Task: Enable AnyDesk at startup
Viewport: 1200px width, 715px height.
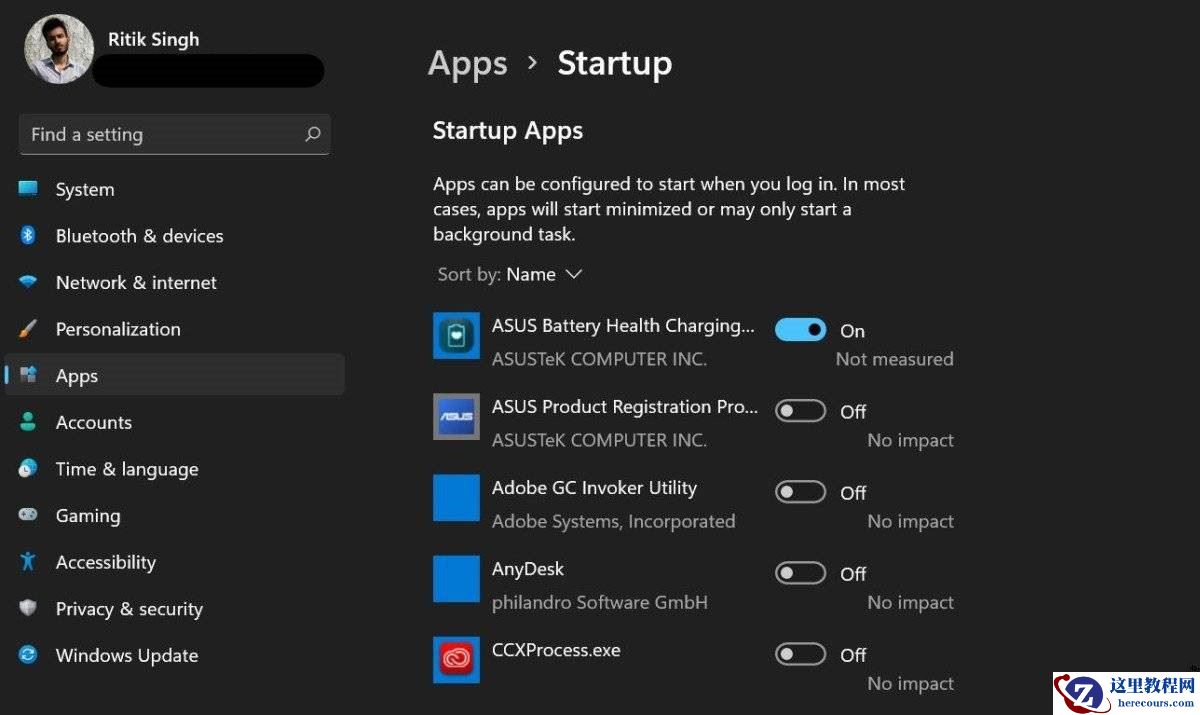Action: coord(800,572)
